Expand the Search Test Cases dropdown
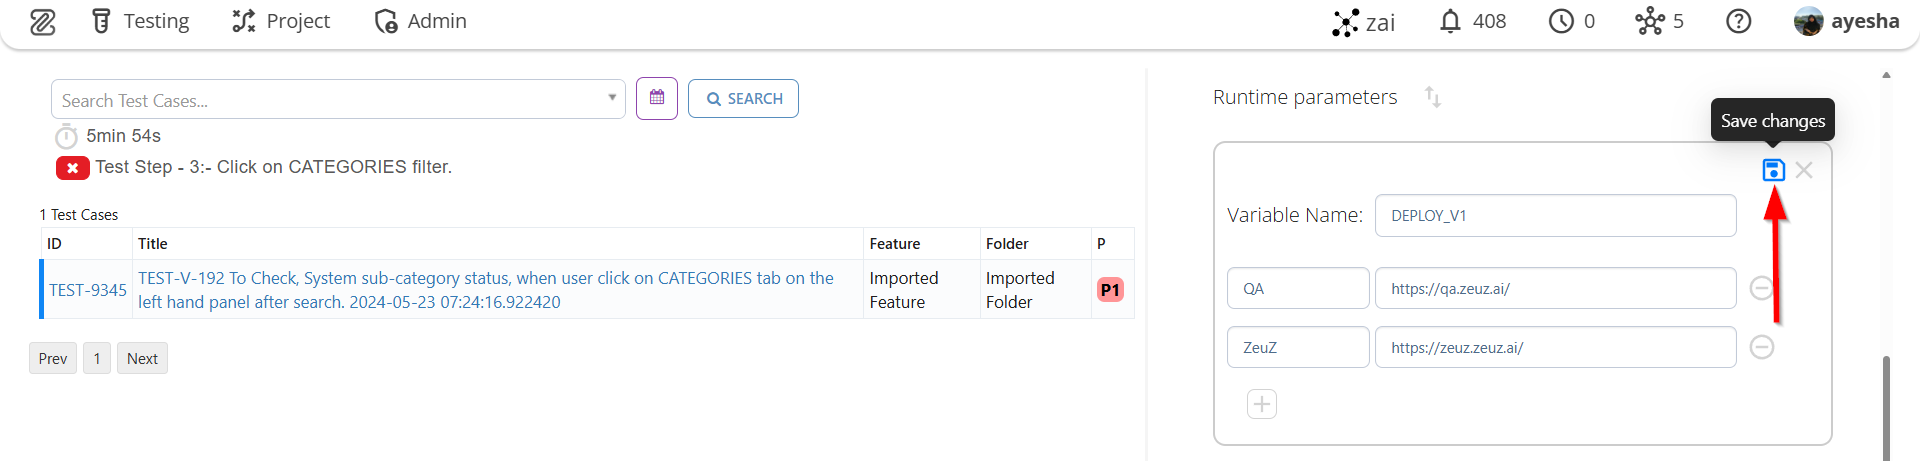This screenshot has width=1920, height=461. (612, 98)
